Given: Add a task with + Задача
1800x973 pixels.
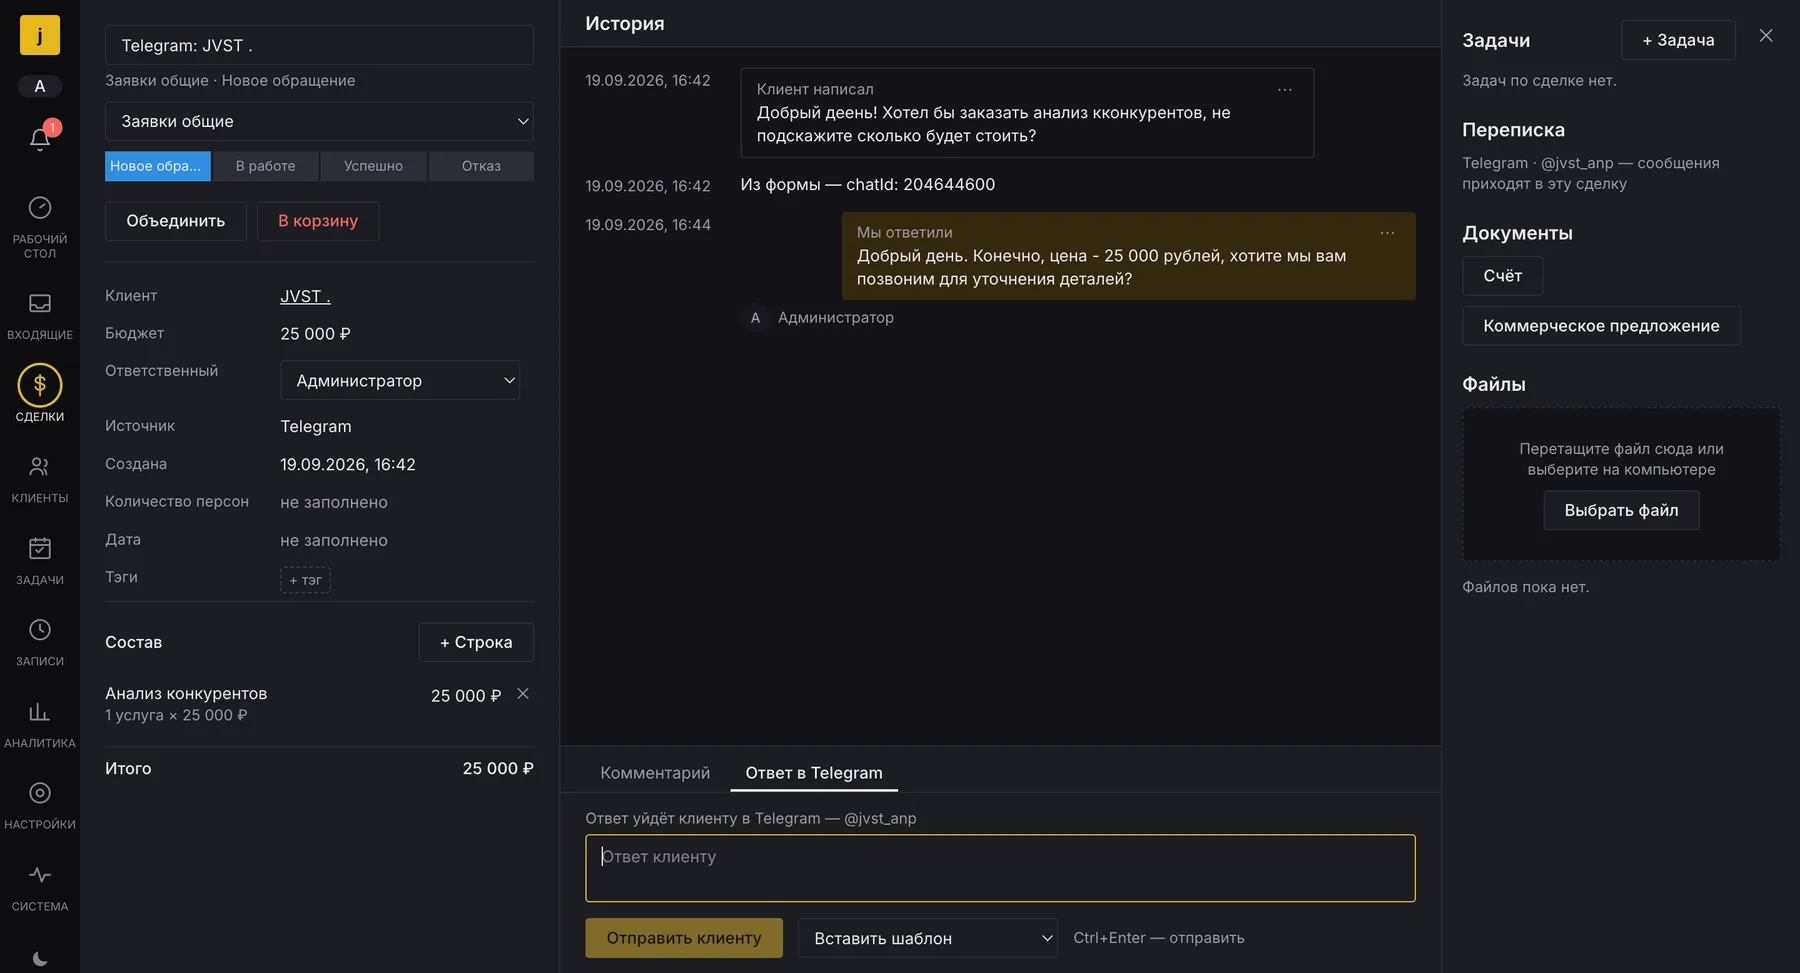Looking at the screenshot, I should [x=1678, y=40].
